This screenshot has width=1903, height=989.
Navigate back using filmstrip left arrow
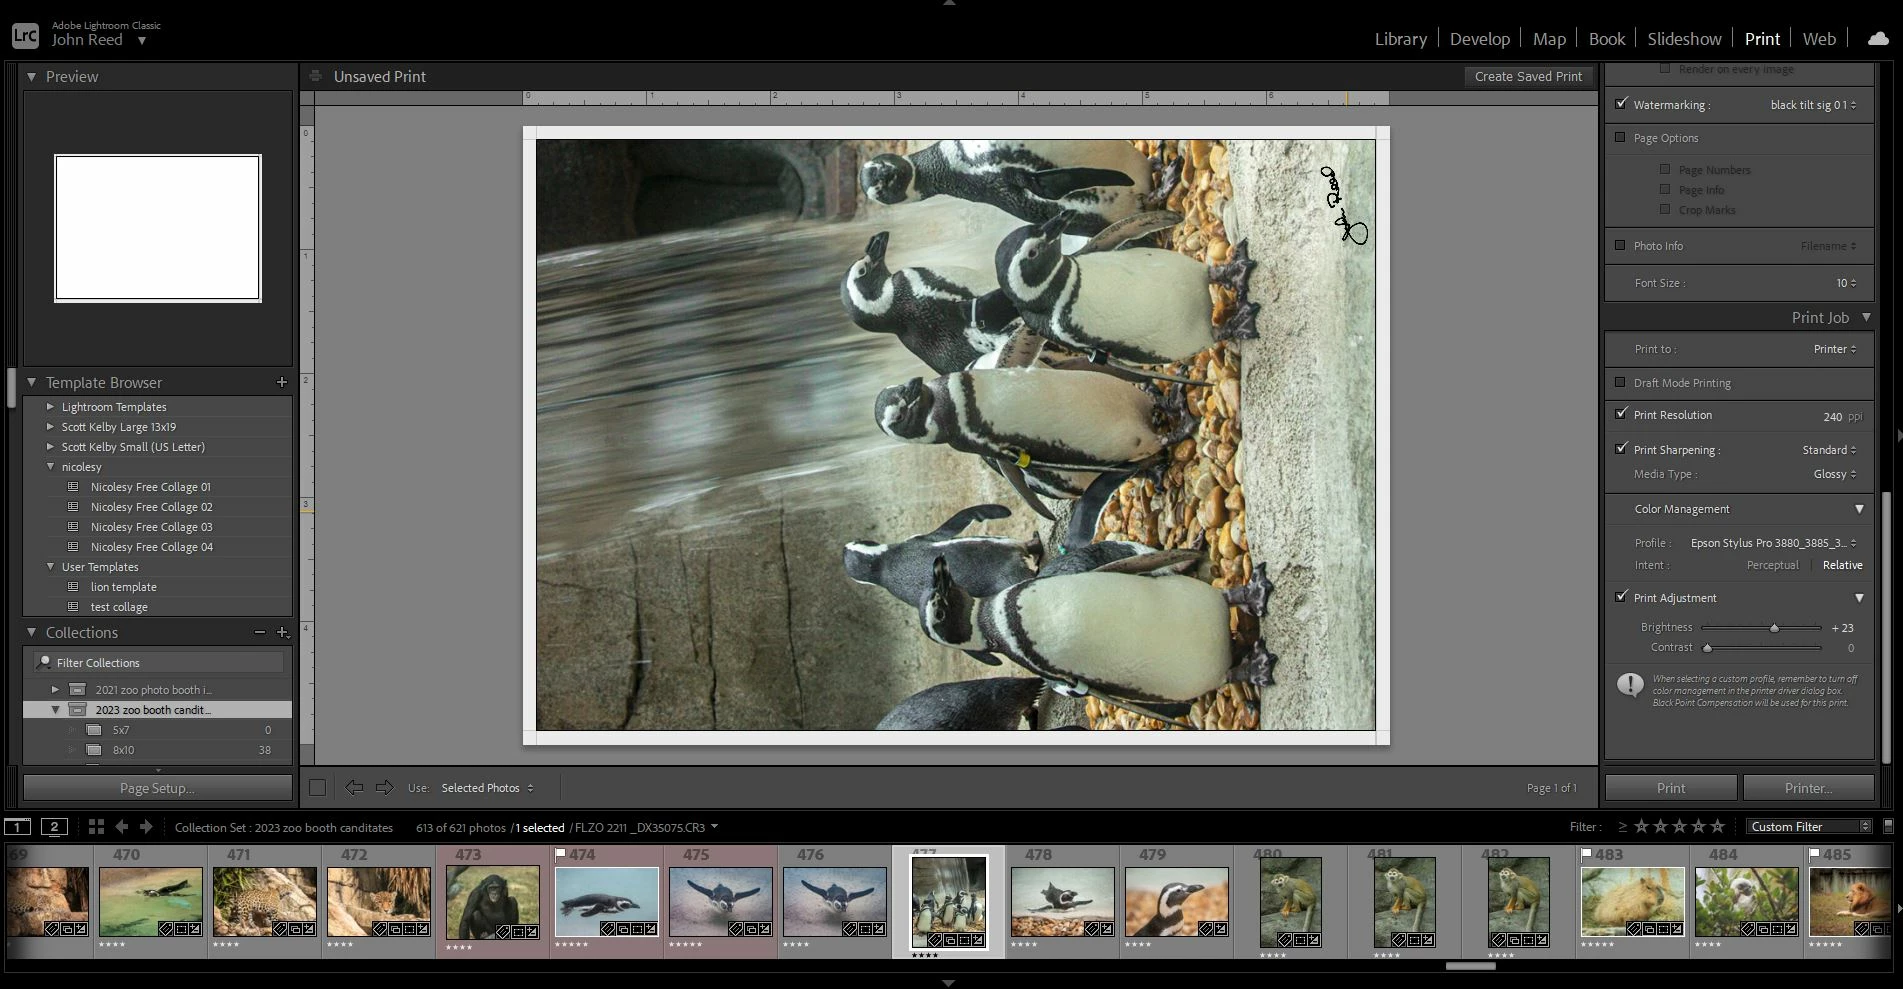pyautogui.click(x=121, y=827)
